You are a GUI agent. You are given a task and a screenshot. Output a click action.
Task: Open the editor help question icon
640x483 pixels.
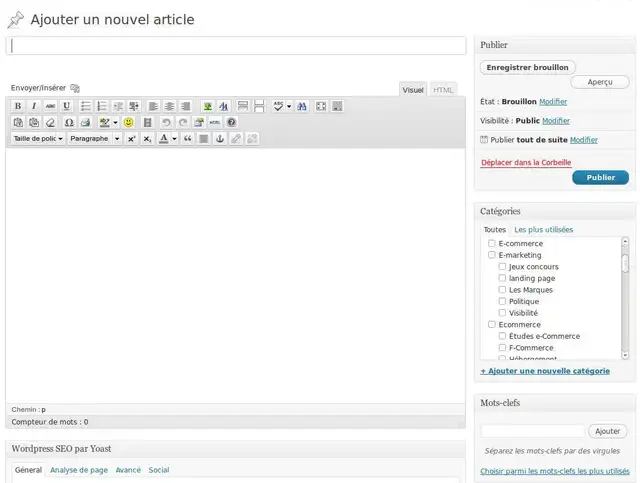[x=231, y=122]
